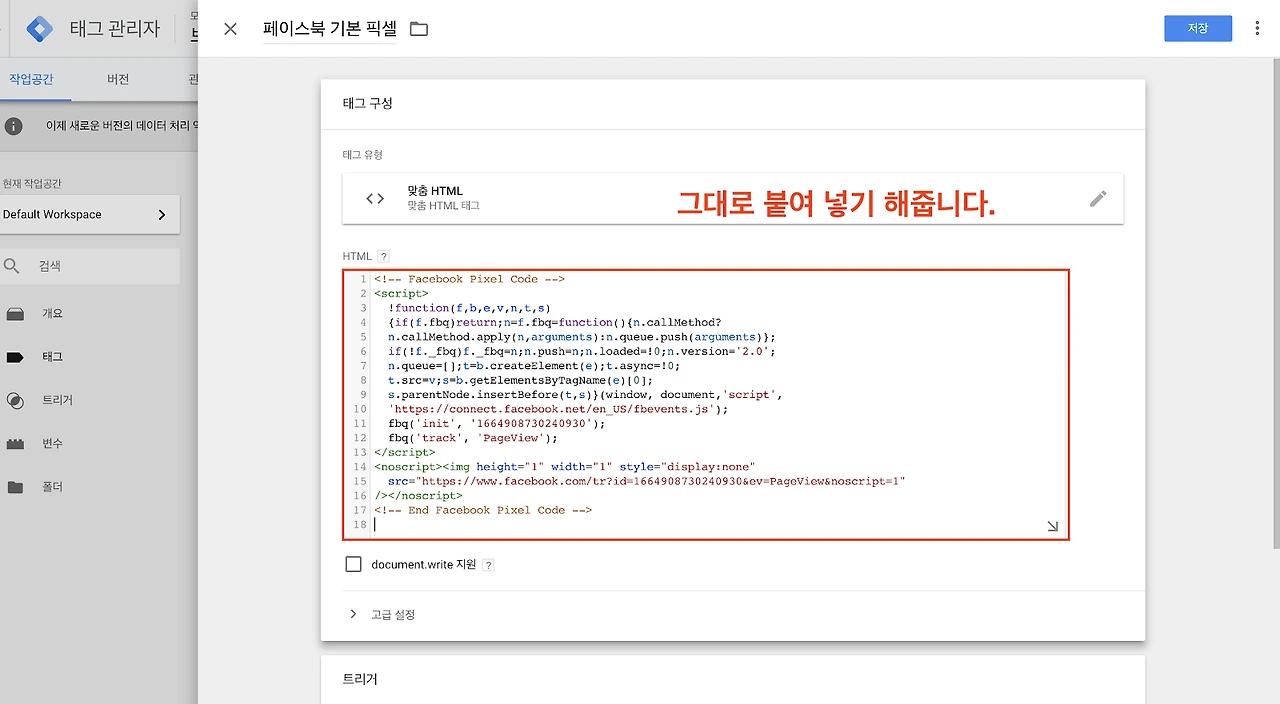
Task: Click the 태그 관리자 title text
Action: point(114,28)
